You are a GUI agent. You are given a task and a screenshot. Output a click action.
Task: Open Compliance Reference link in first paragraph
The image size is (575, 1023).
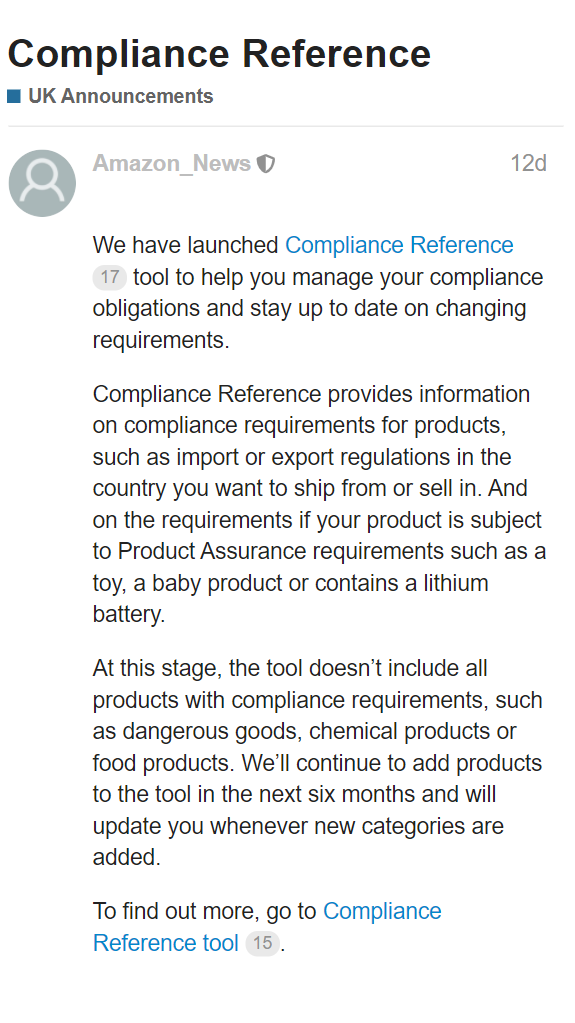(x=399, y=245)
